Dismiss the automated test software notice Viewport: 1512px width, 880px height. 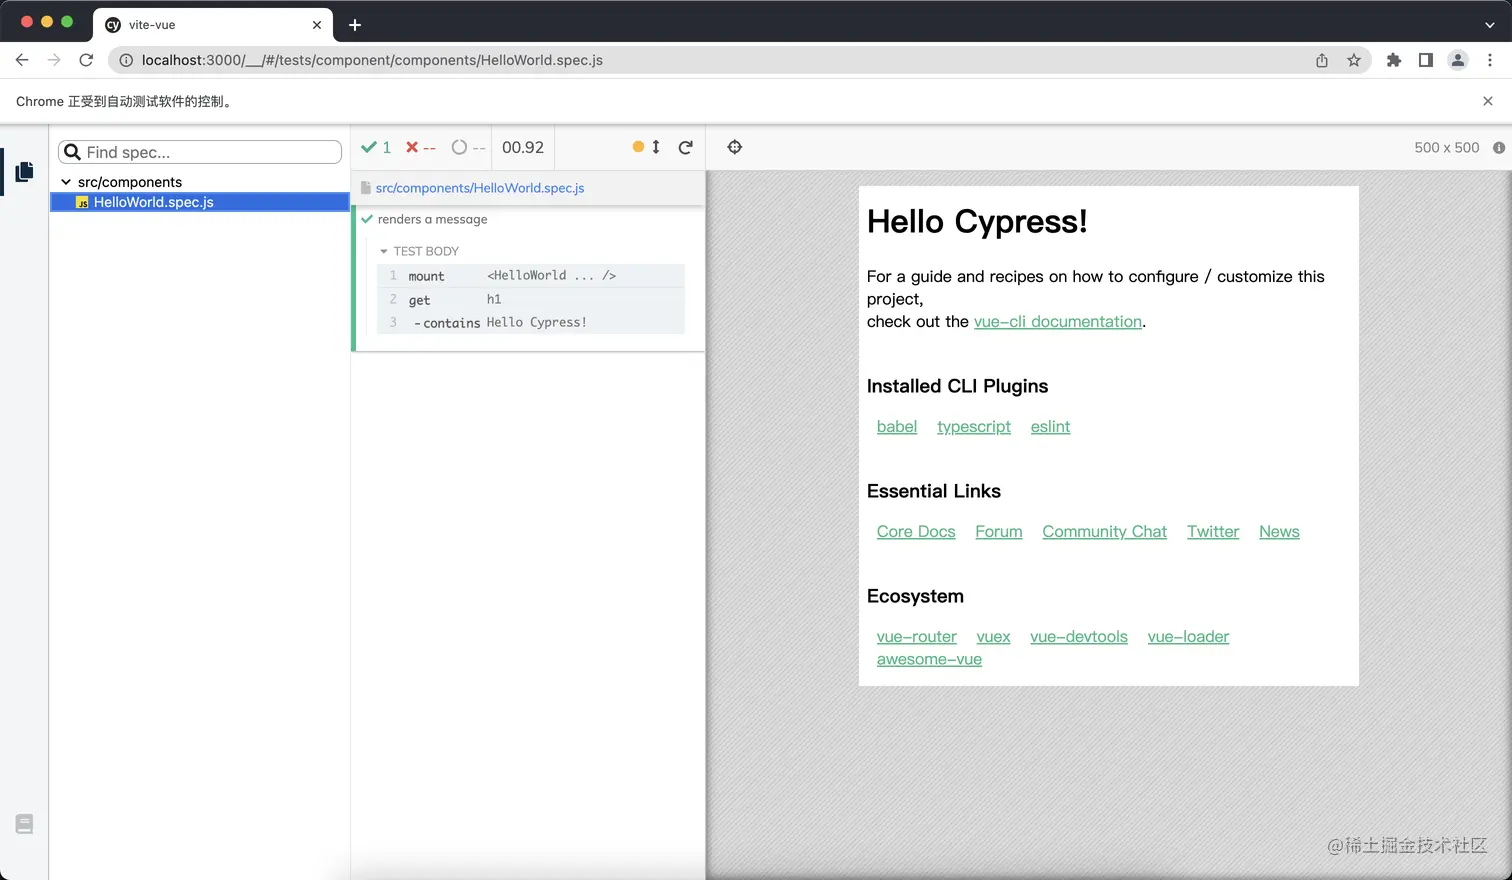point(1488,101)
